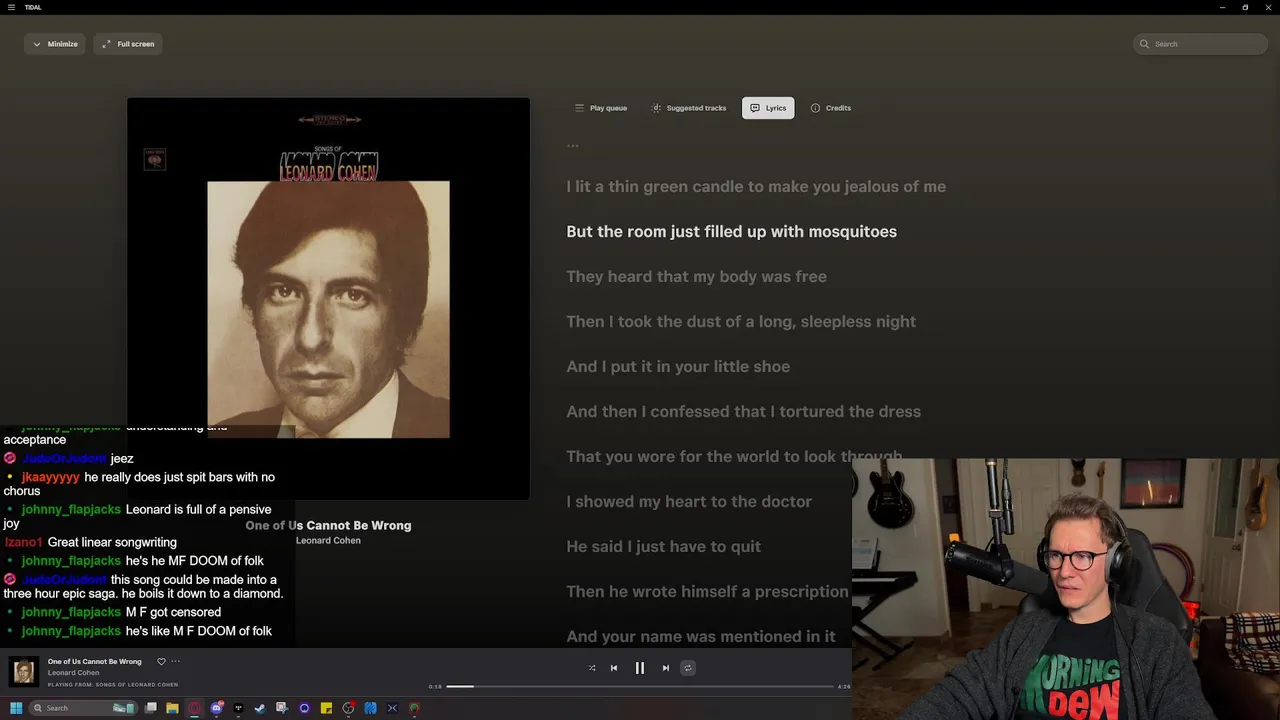Open the Credits tab
Image resolution: width=1280 pixels, height=720 pixels.
831,108
